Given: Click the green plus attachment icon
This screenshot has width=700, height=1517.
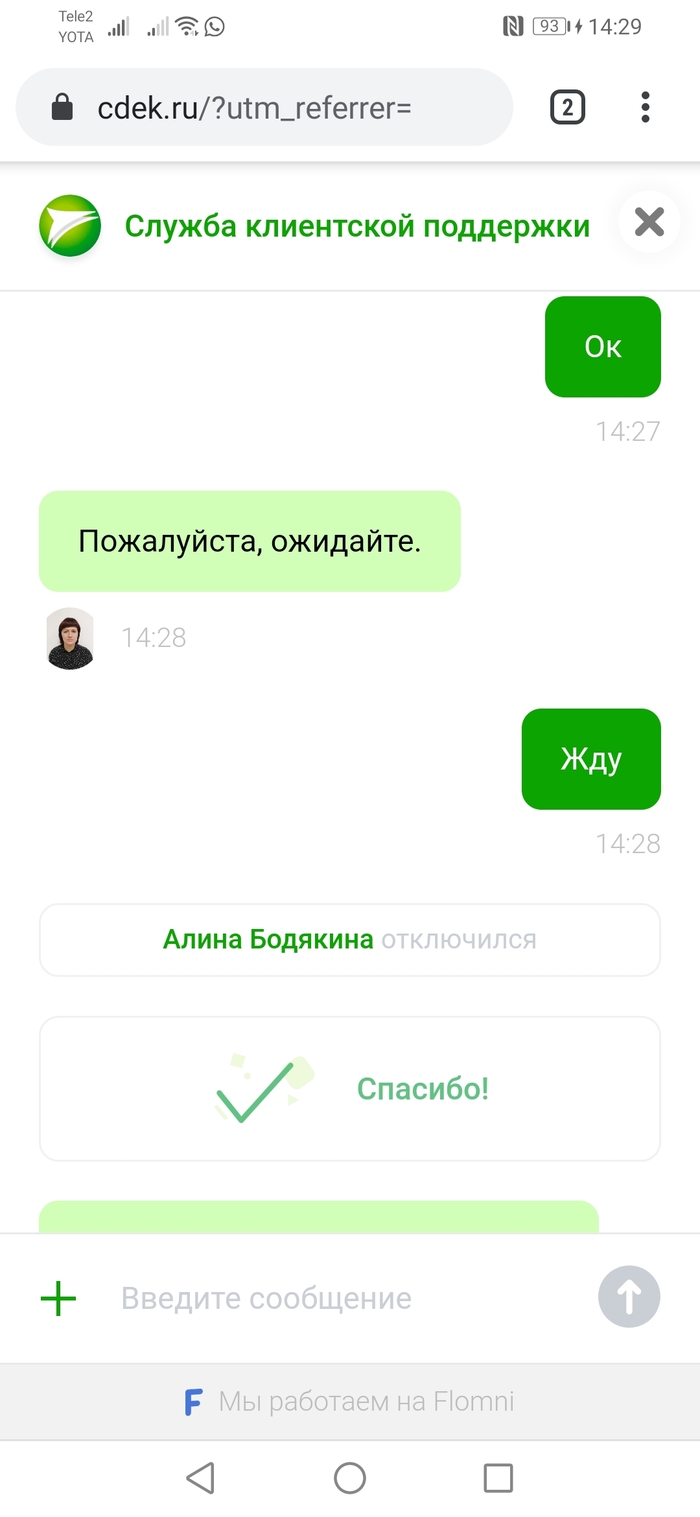Looking at the screenshot, I should point(58,1298).
